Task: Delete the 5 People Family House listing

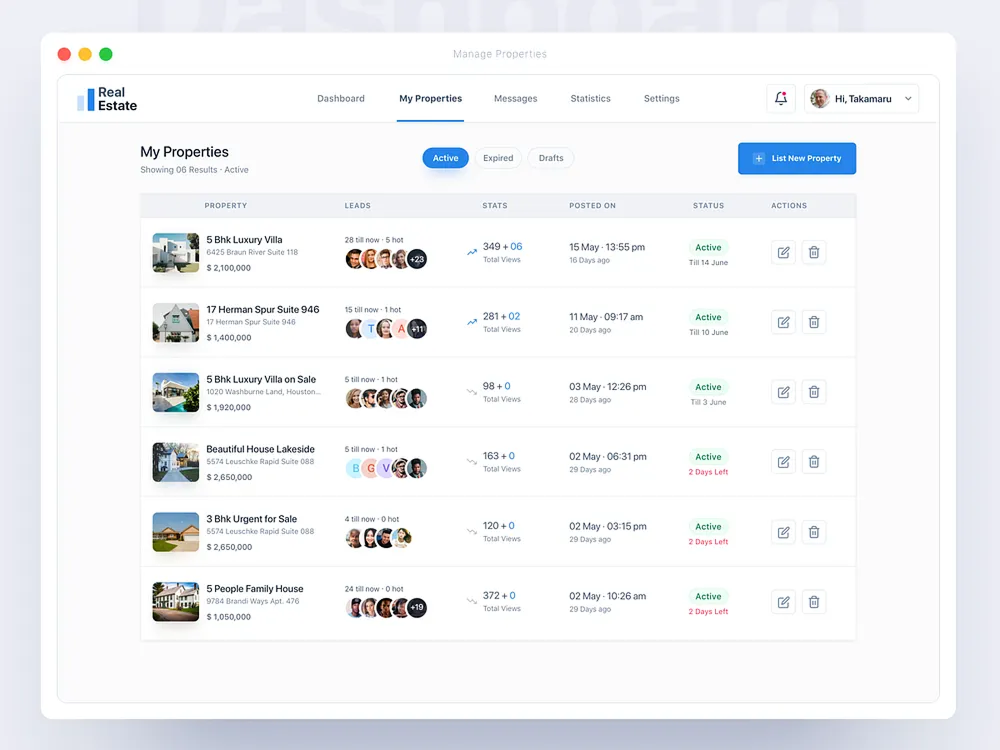Action: tap(814, 602)
